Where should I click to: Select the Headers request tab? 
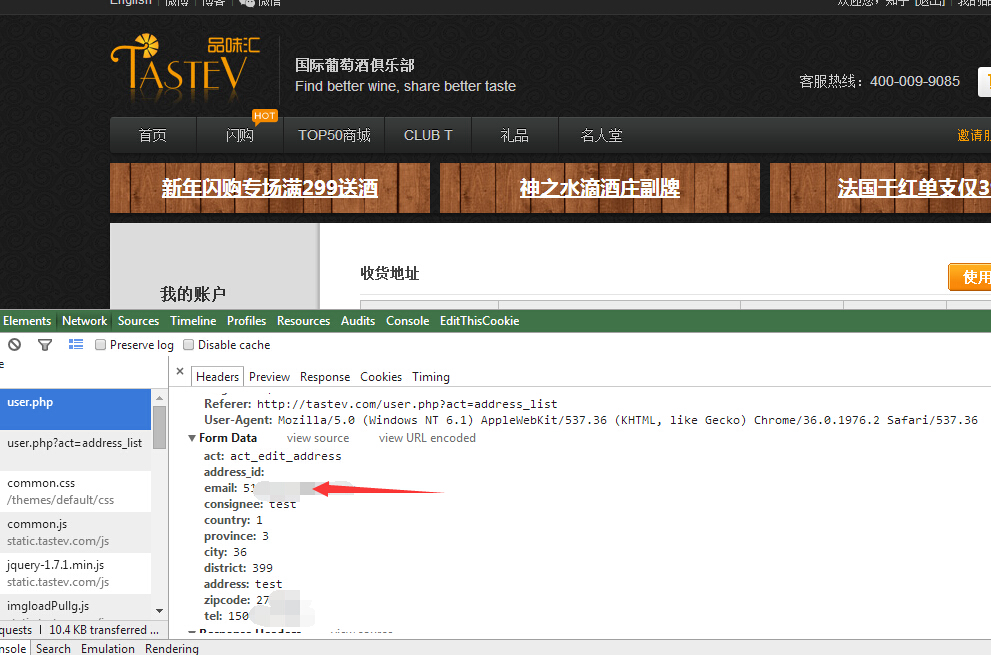[x=217, y=376]
